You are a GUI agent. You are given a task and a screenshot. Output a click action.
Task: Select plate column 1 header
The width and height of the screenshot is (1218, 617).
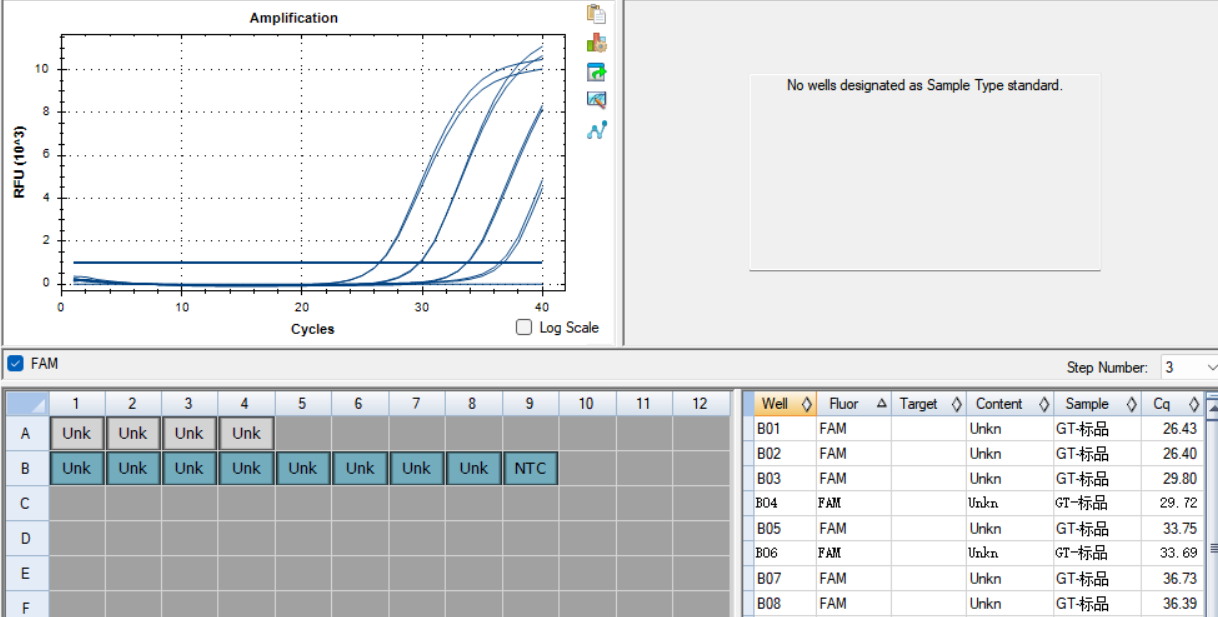76,403
